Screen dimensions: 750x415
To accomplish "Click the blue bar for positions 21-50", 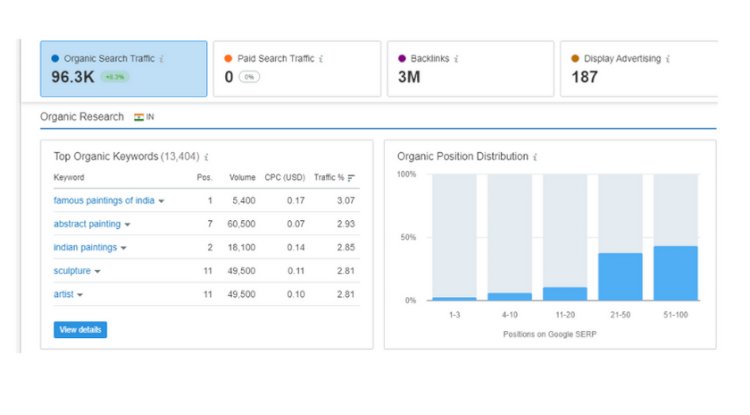I will pyautogui.click(x=620, y=277).
